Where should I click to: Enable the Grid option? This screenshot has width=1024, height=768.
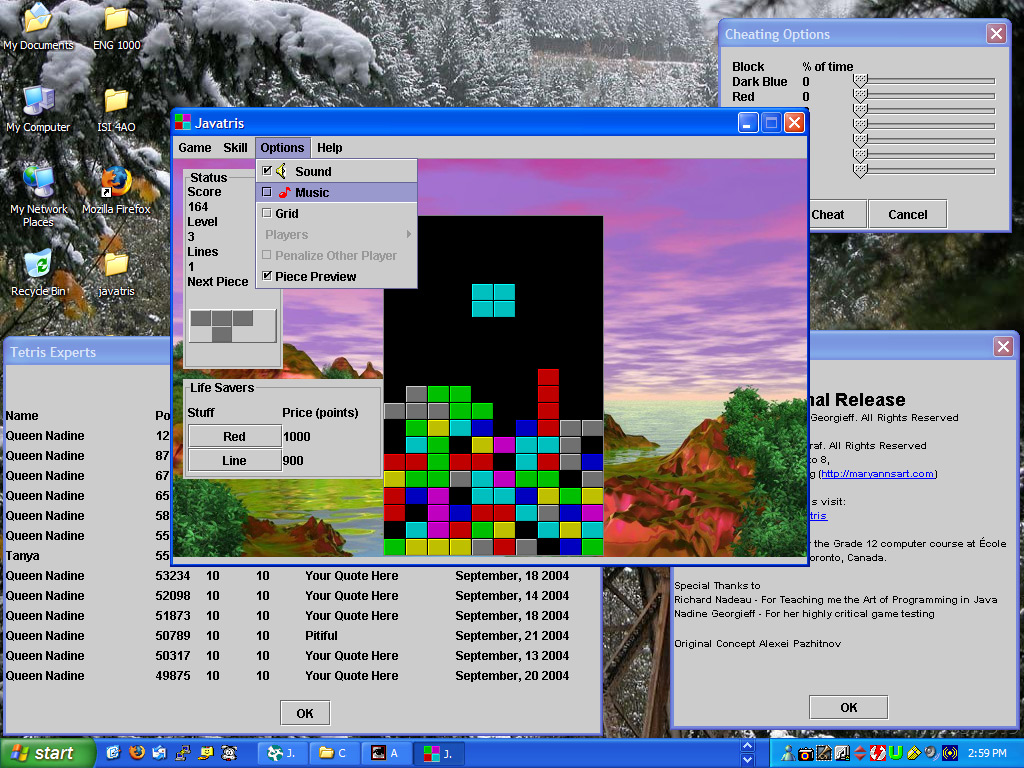[337, 213]
